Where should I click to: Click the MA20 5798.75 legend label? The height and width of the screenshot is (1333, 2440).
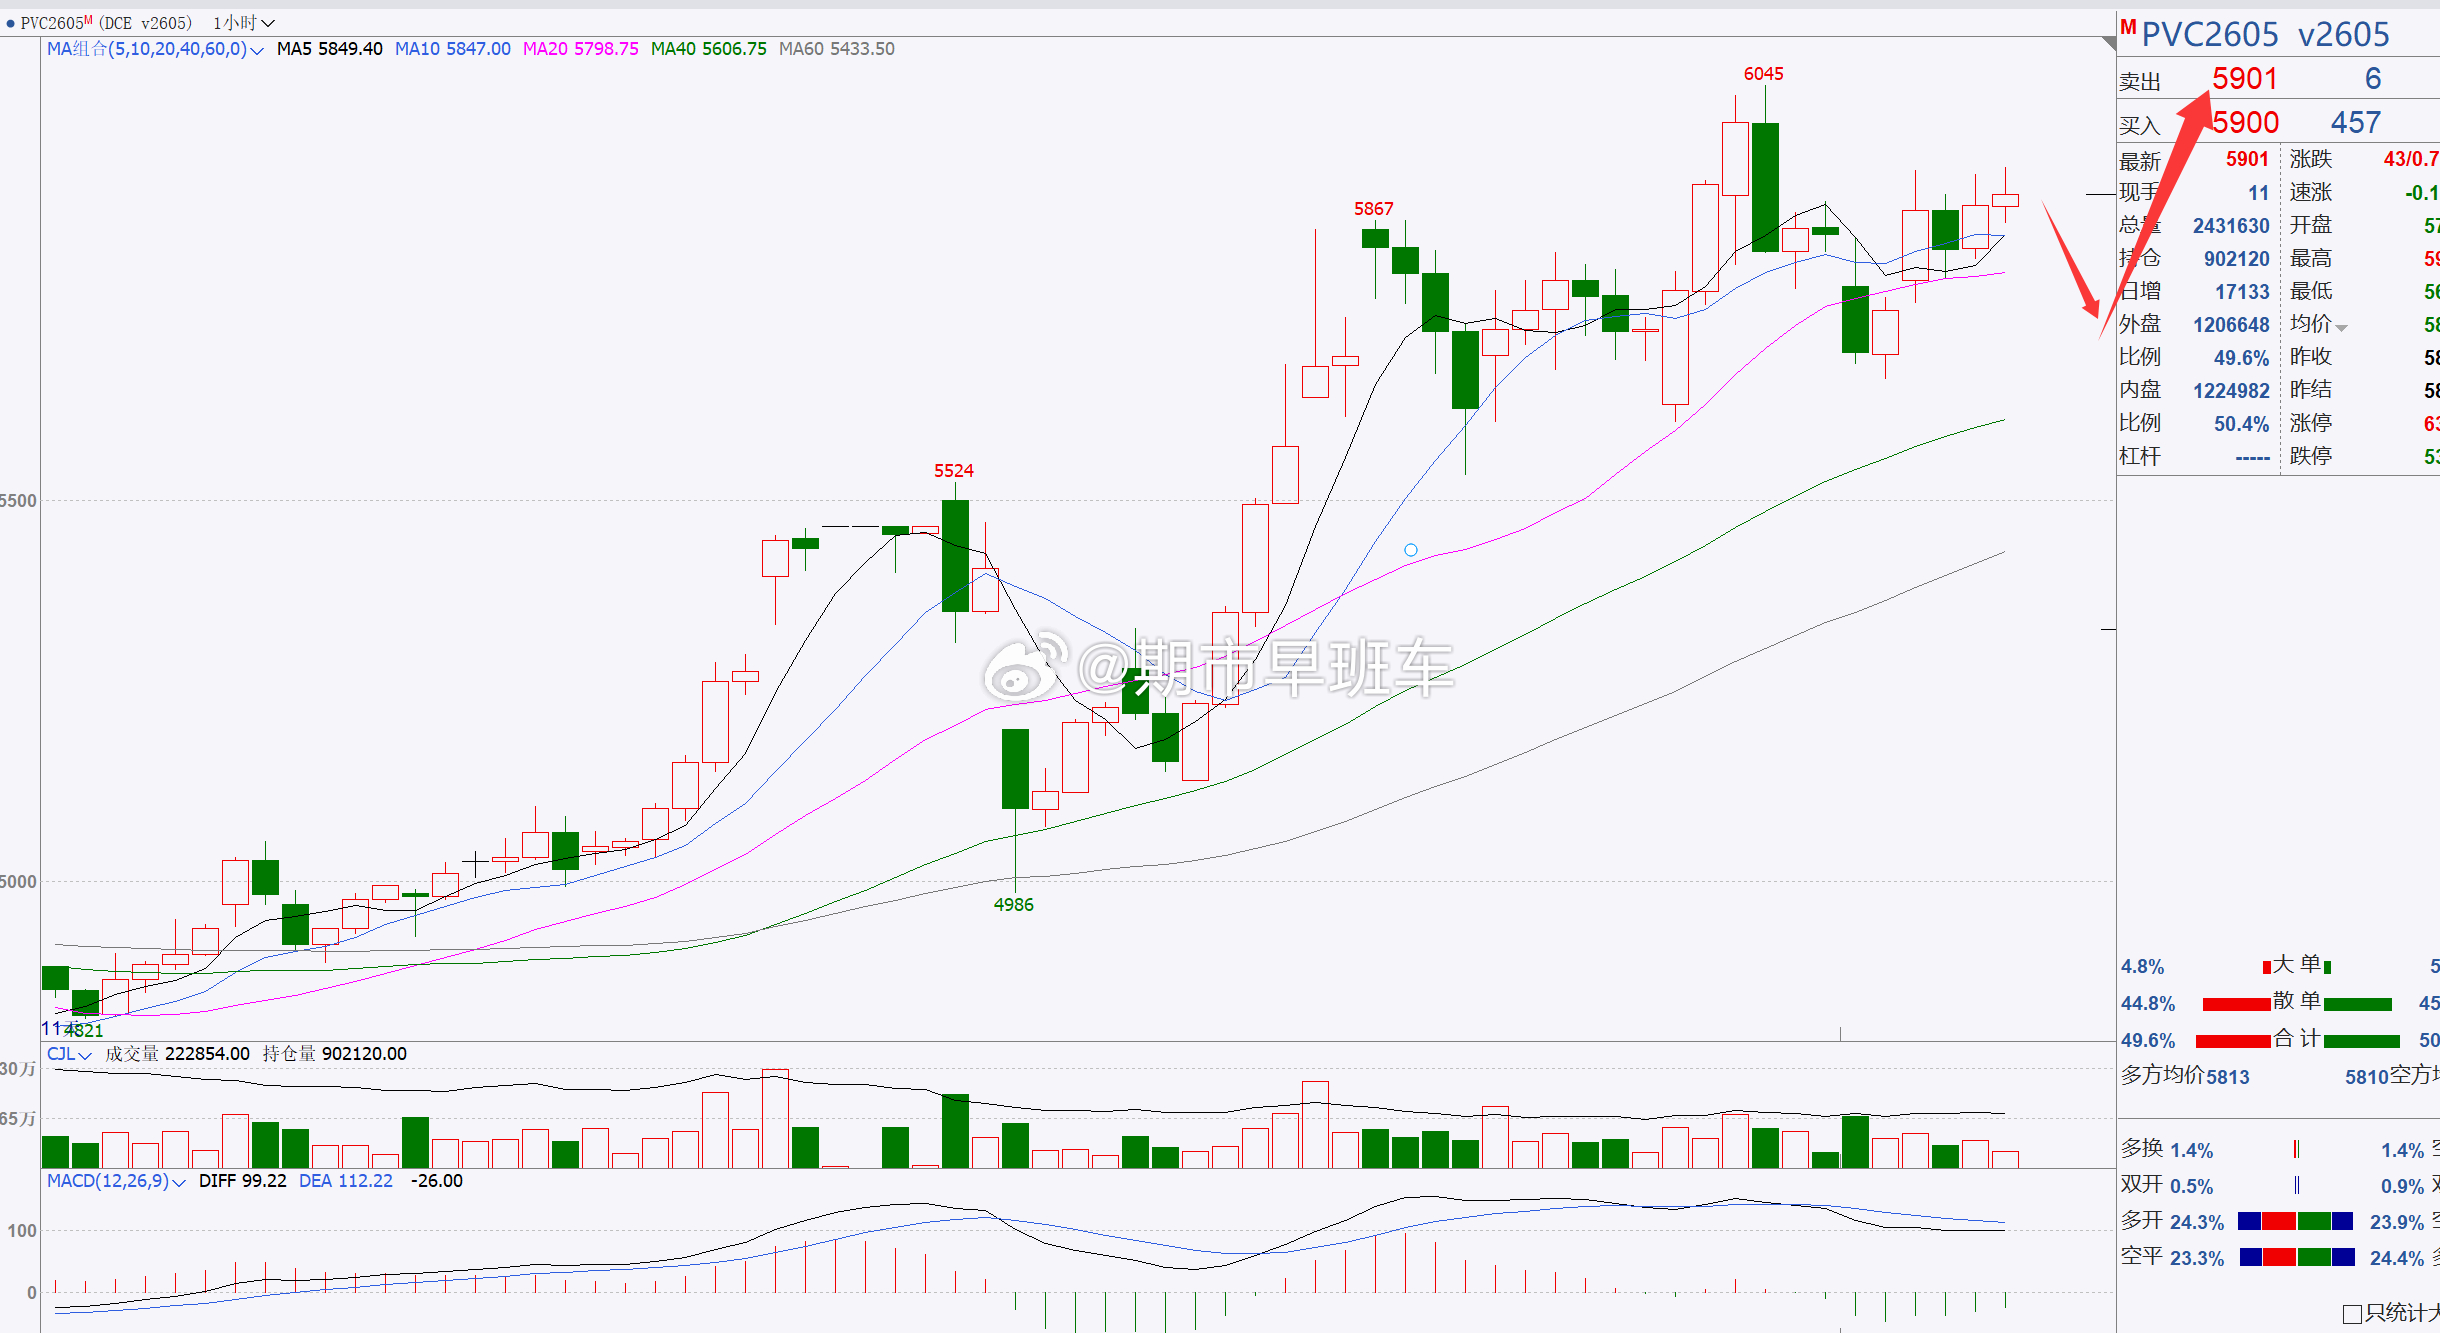[x=580, y=49]
